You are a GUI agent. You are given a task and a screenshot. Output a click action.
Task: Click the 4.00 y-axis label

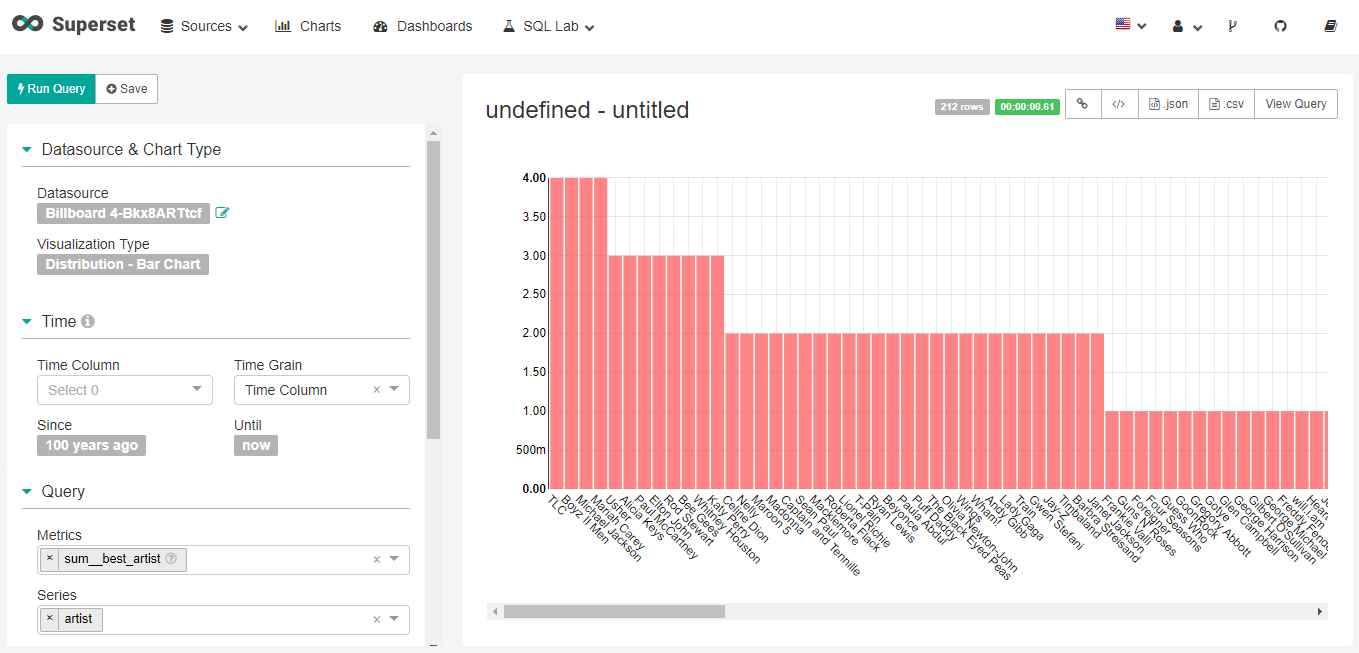coord(533,178)
